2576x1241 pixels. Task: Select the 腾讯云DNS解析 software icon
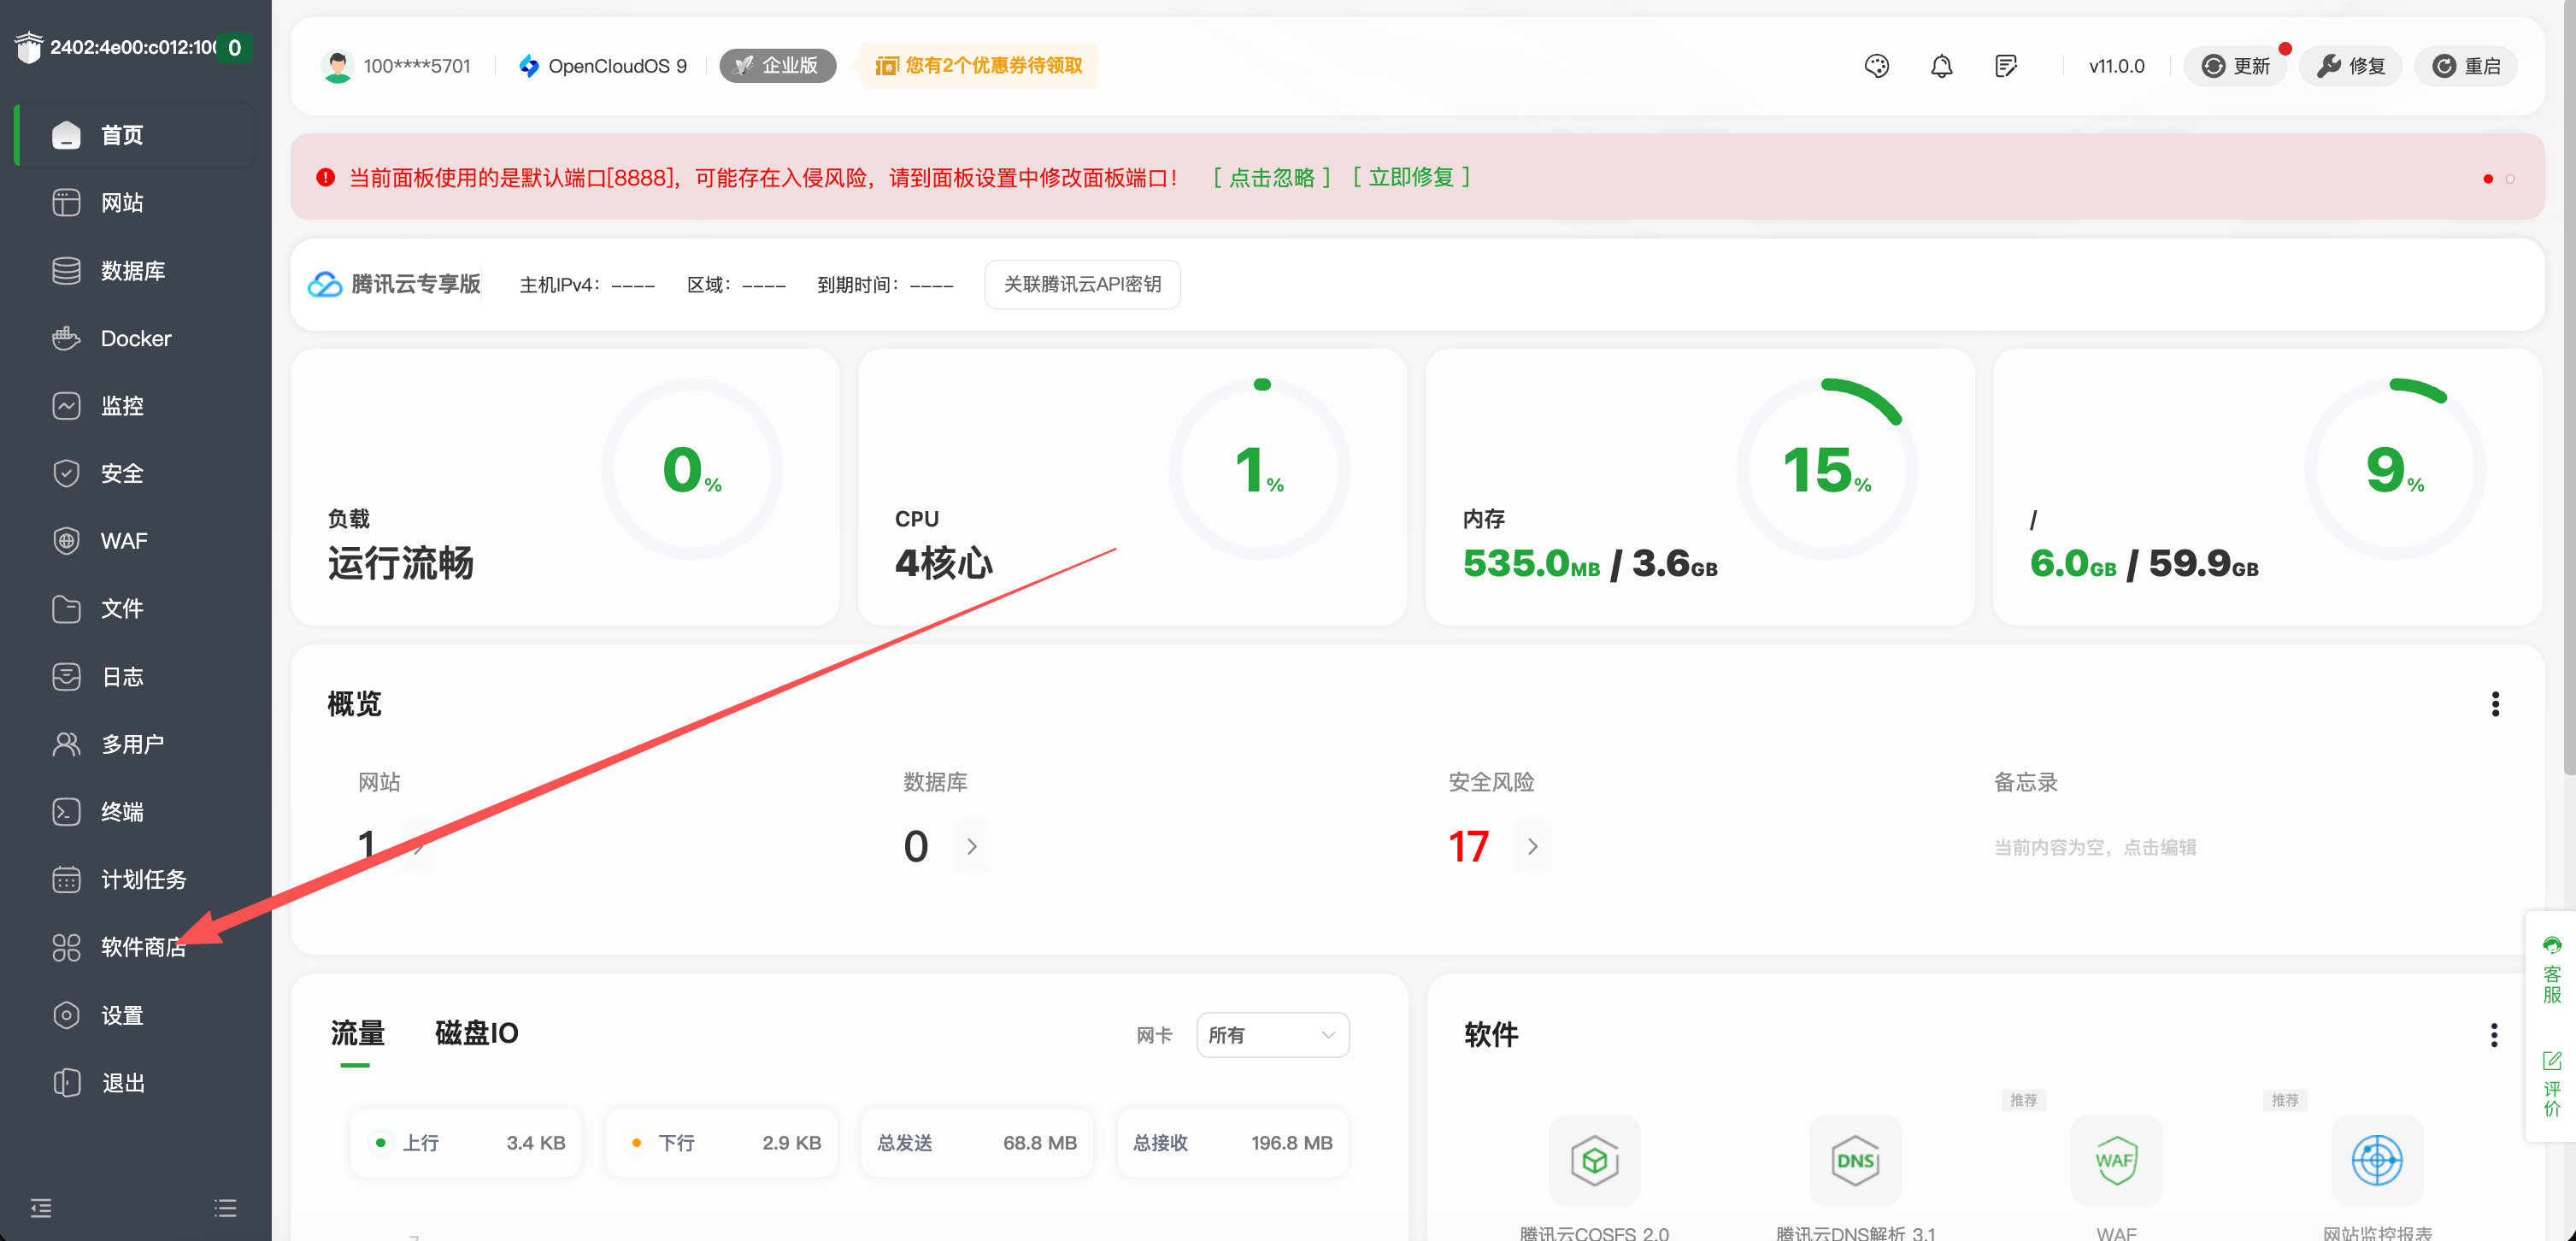click(x=1855, y=1161)
